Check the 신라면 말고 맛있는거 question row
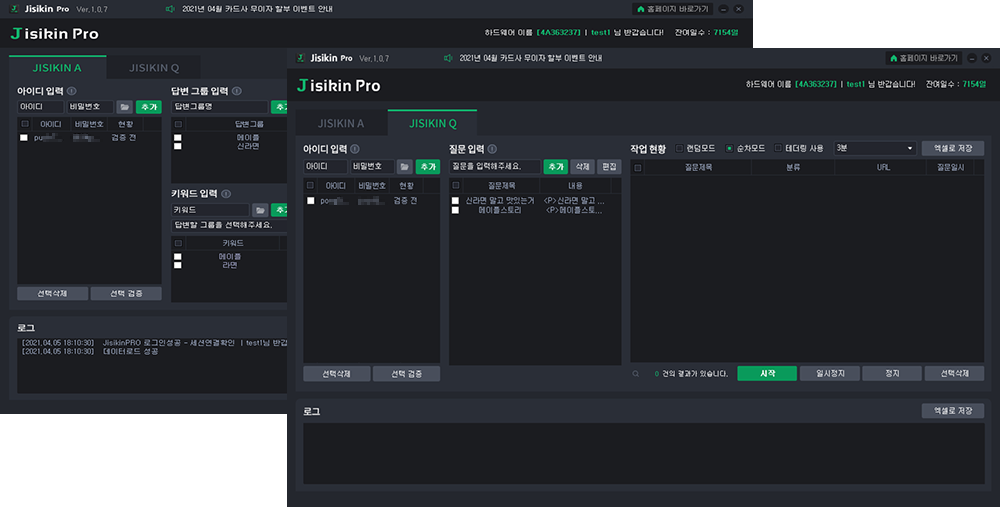Screen dimensions: 1000x507 pos(455,201)
